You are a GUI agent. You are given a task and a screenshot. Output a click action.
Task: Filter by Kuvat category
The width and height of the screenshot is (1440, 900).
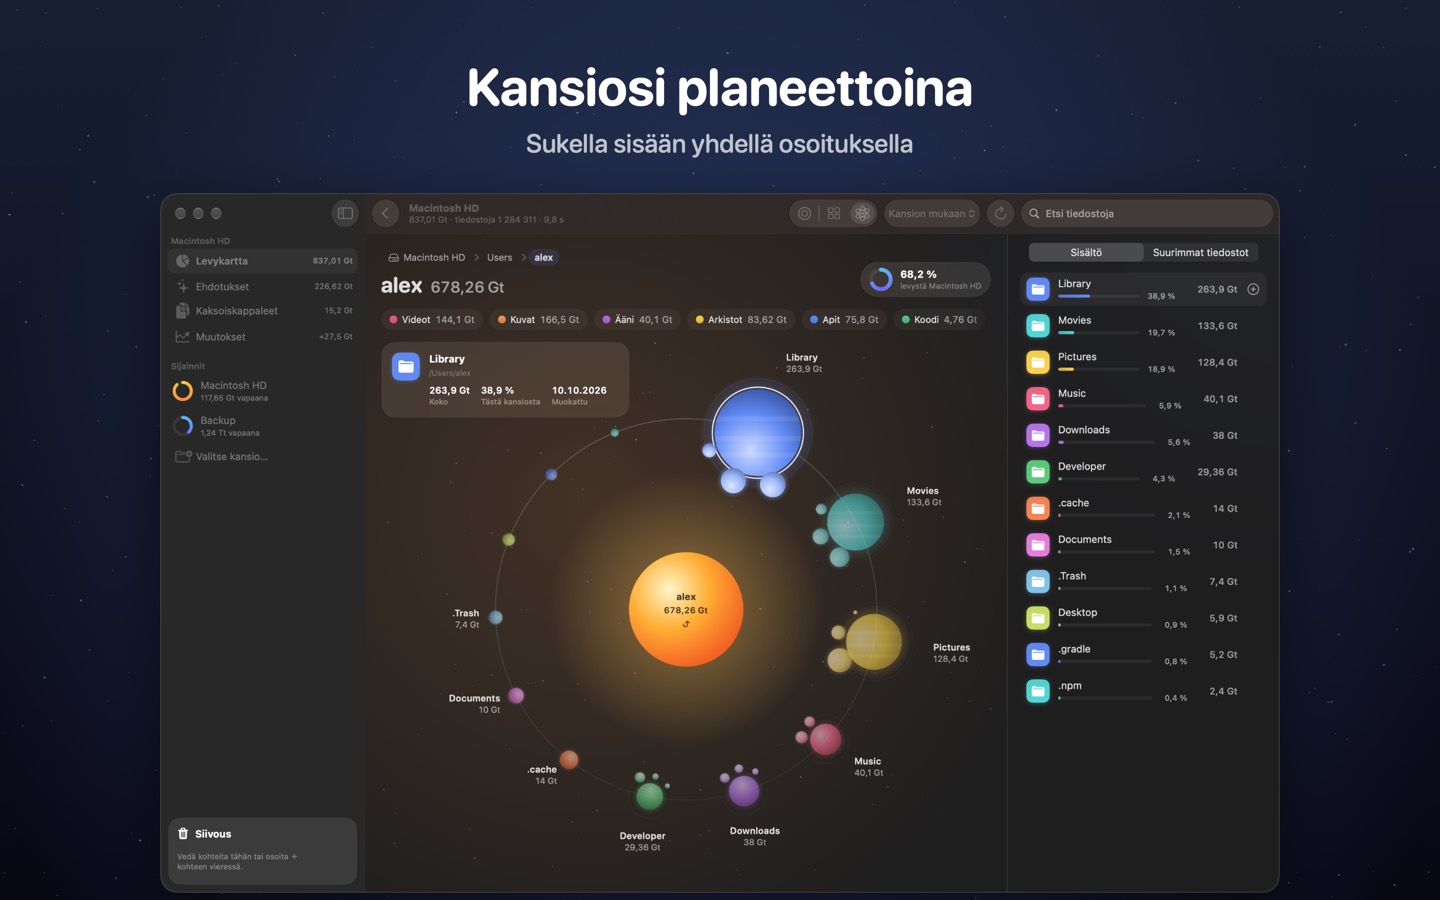538,320
